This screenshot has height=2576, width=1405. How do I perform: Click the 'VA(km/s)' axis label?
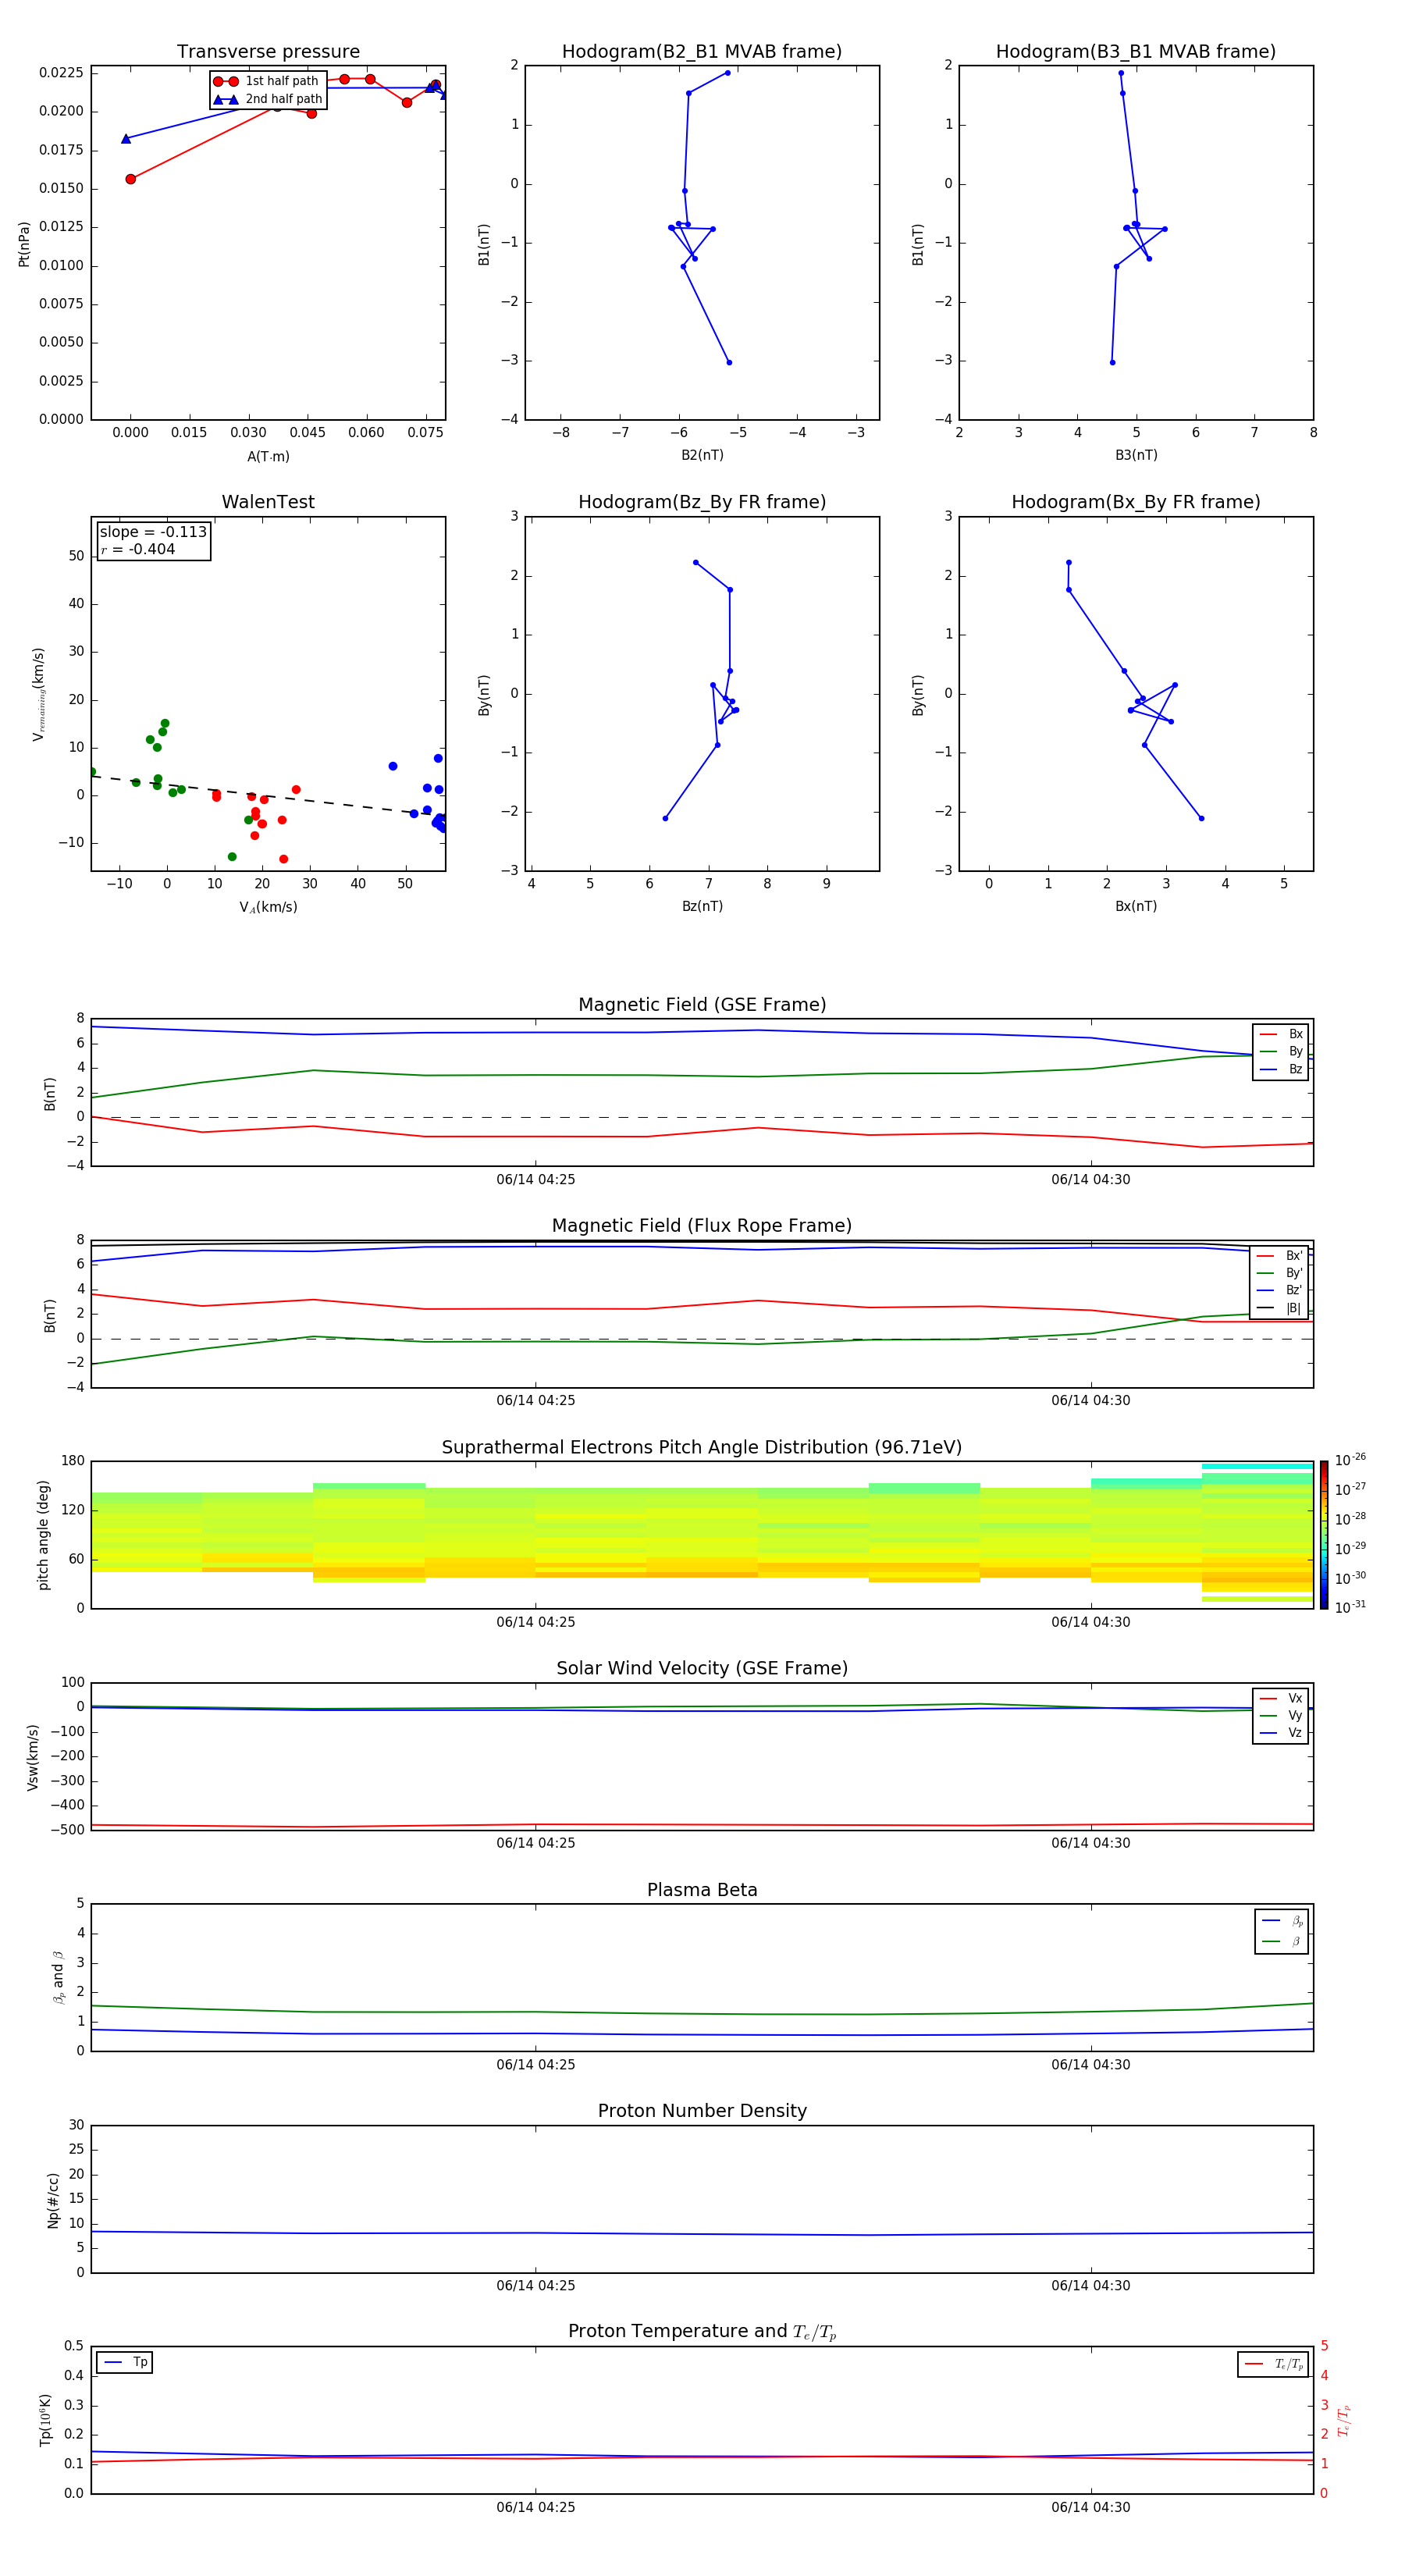pyautogui.click(x=268, y=908)
